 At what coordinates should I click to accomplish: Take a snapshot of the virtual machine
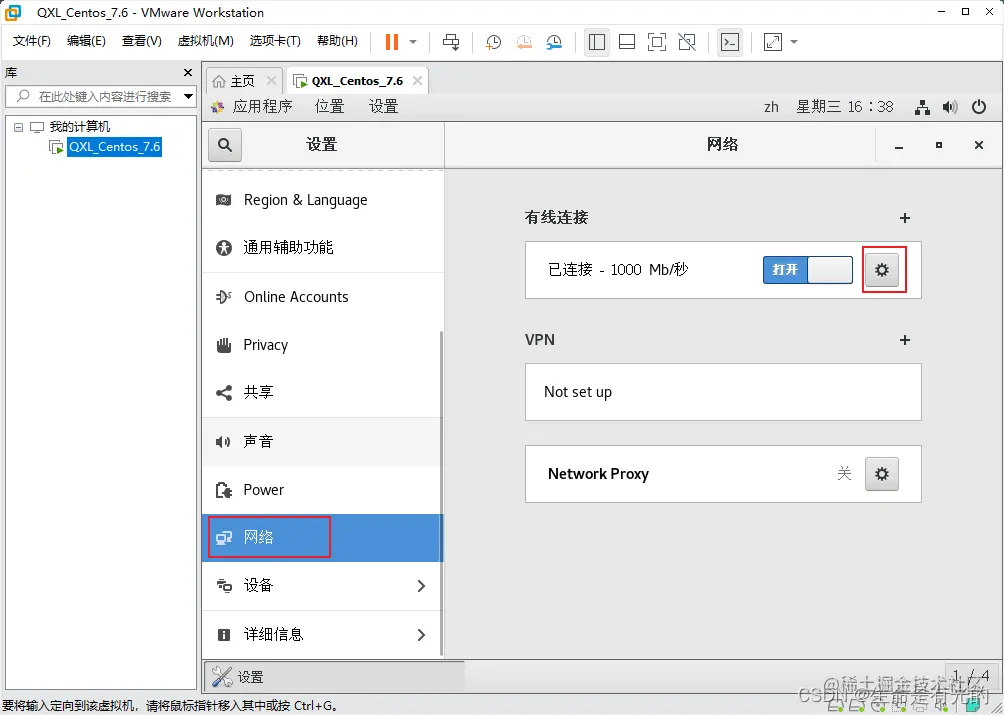click(x=492, y=41)
